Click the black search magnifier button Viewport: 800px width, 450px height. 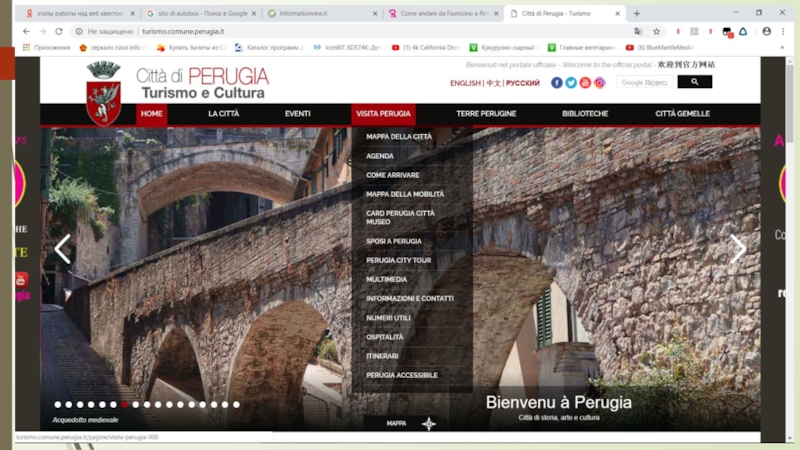pyautogui.click(x=694, y=82)
